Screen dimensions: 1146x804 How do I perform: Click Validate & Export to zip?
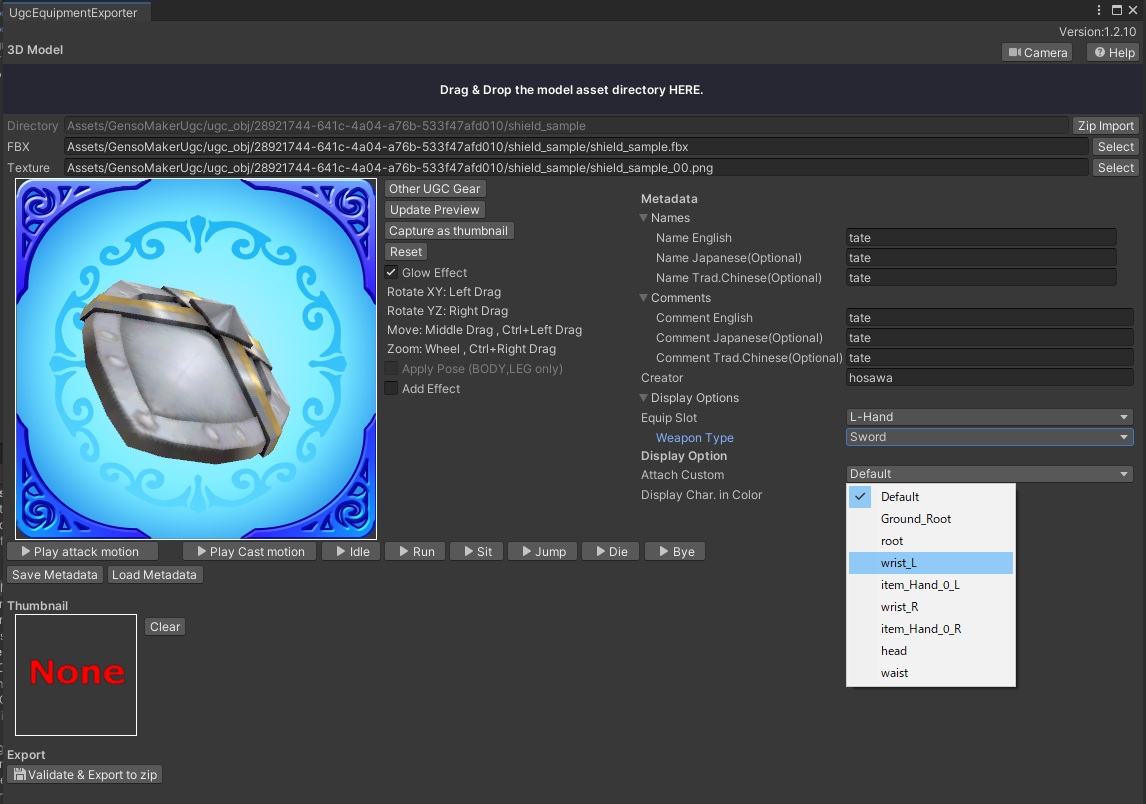click(85, 775)
